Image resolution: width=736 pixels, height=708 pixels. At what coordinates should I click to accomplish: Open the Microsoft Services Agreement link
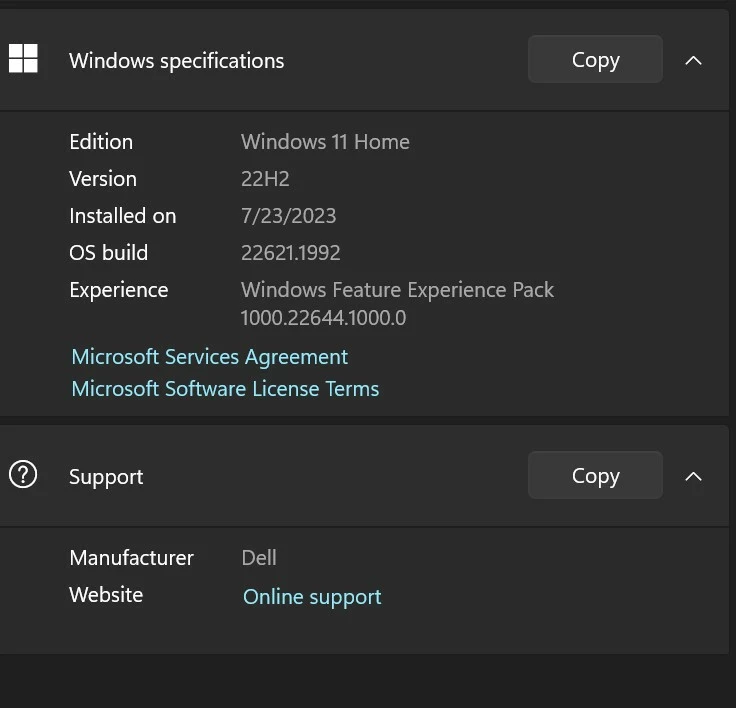click(x=209, y=357)
